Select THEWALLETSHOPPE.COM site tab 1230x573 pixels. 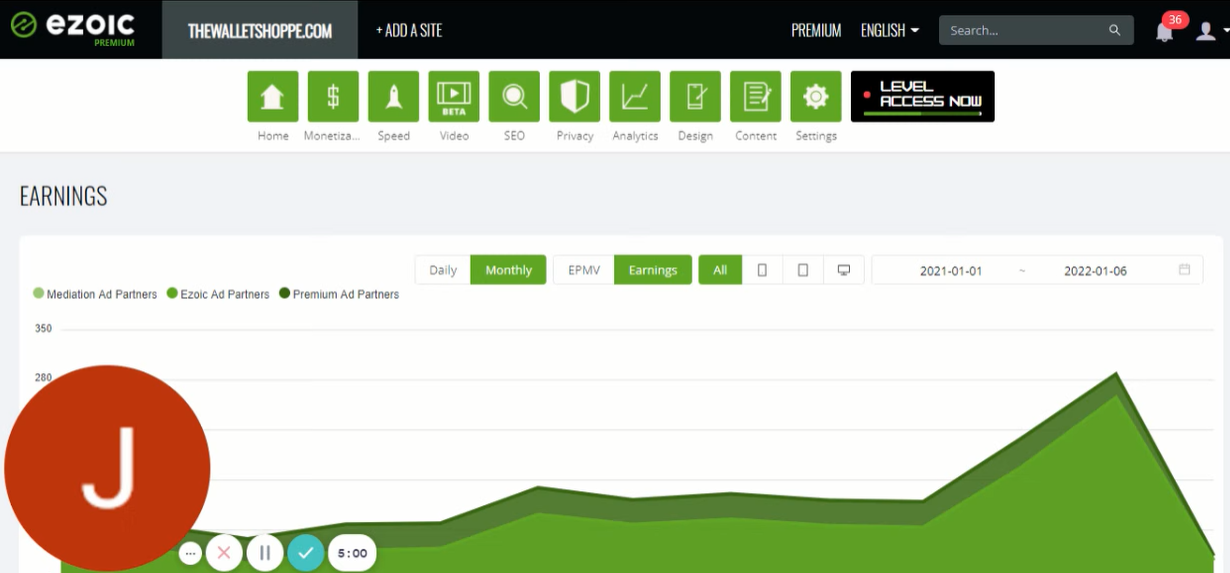pyautogui.click(x=260, y=30)
